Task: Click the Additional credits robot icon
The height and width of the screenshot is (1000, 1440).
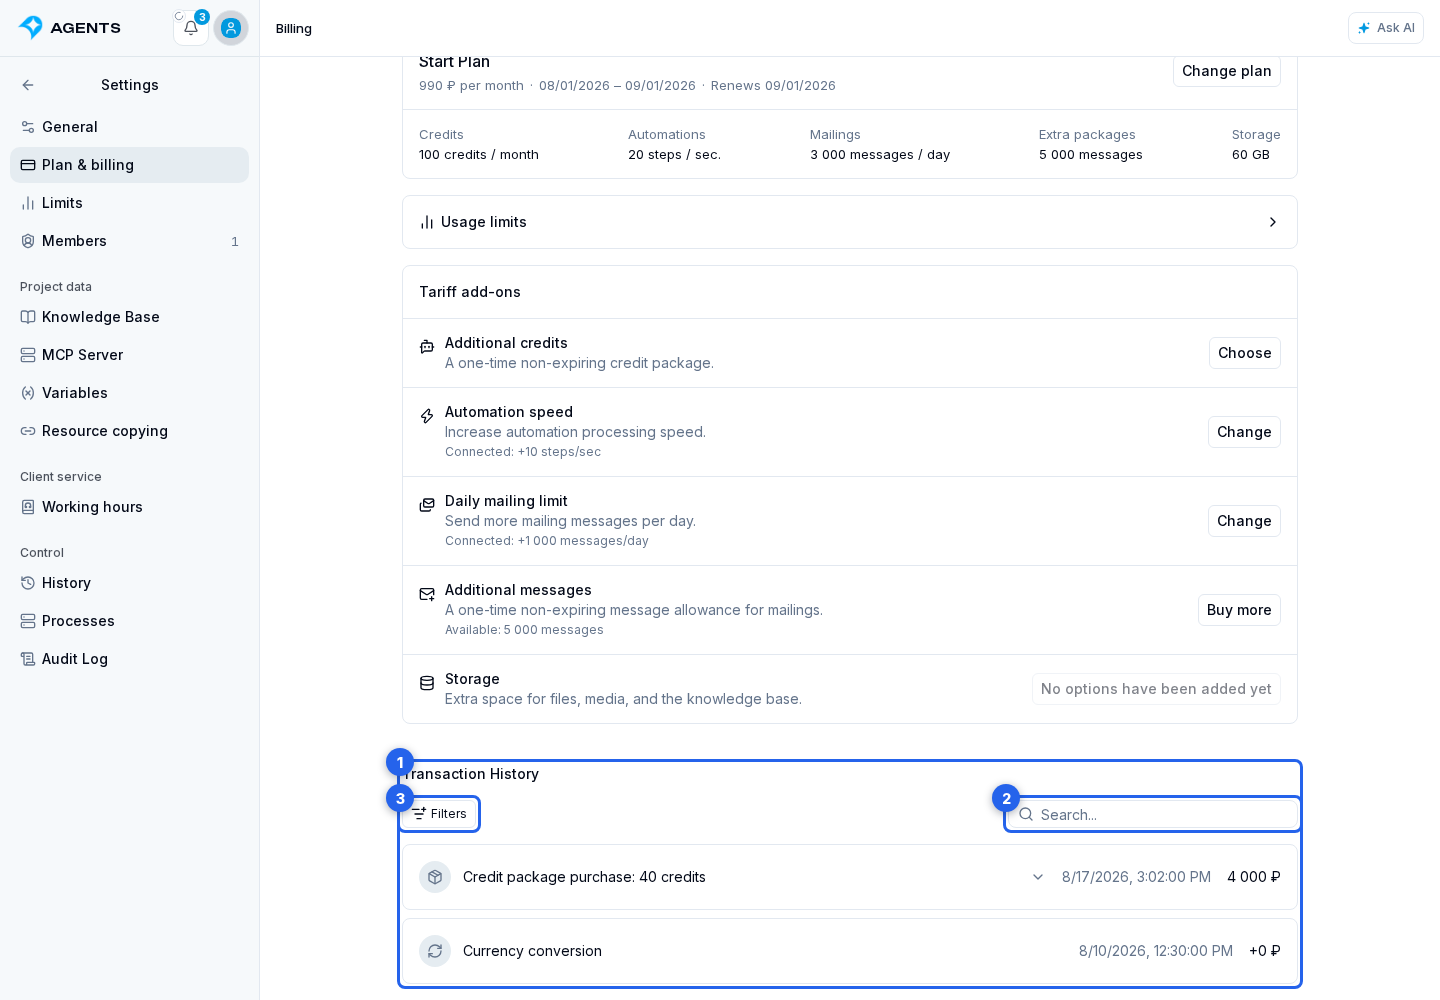Action: pyautogui.click(x=427, y=346)
